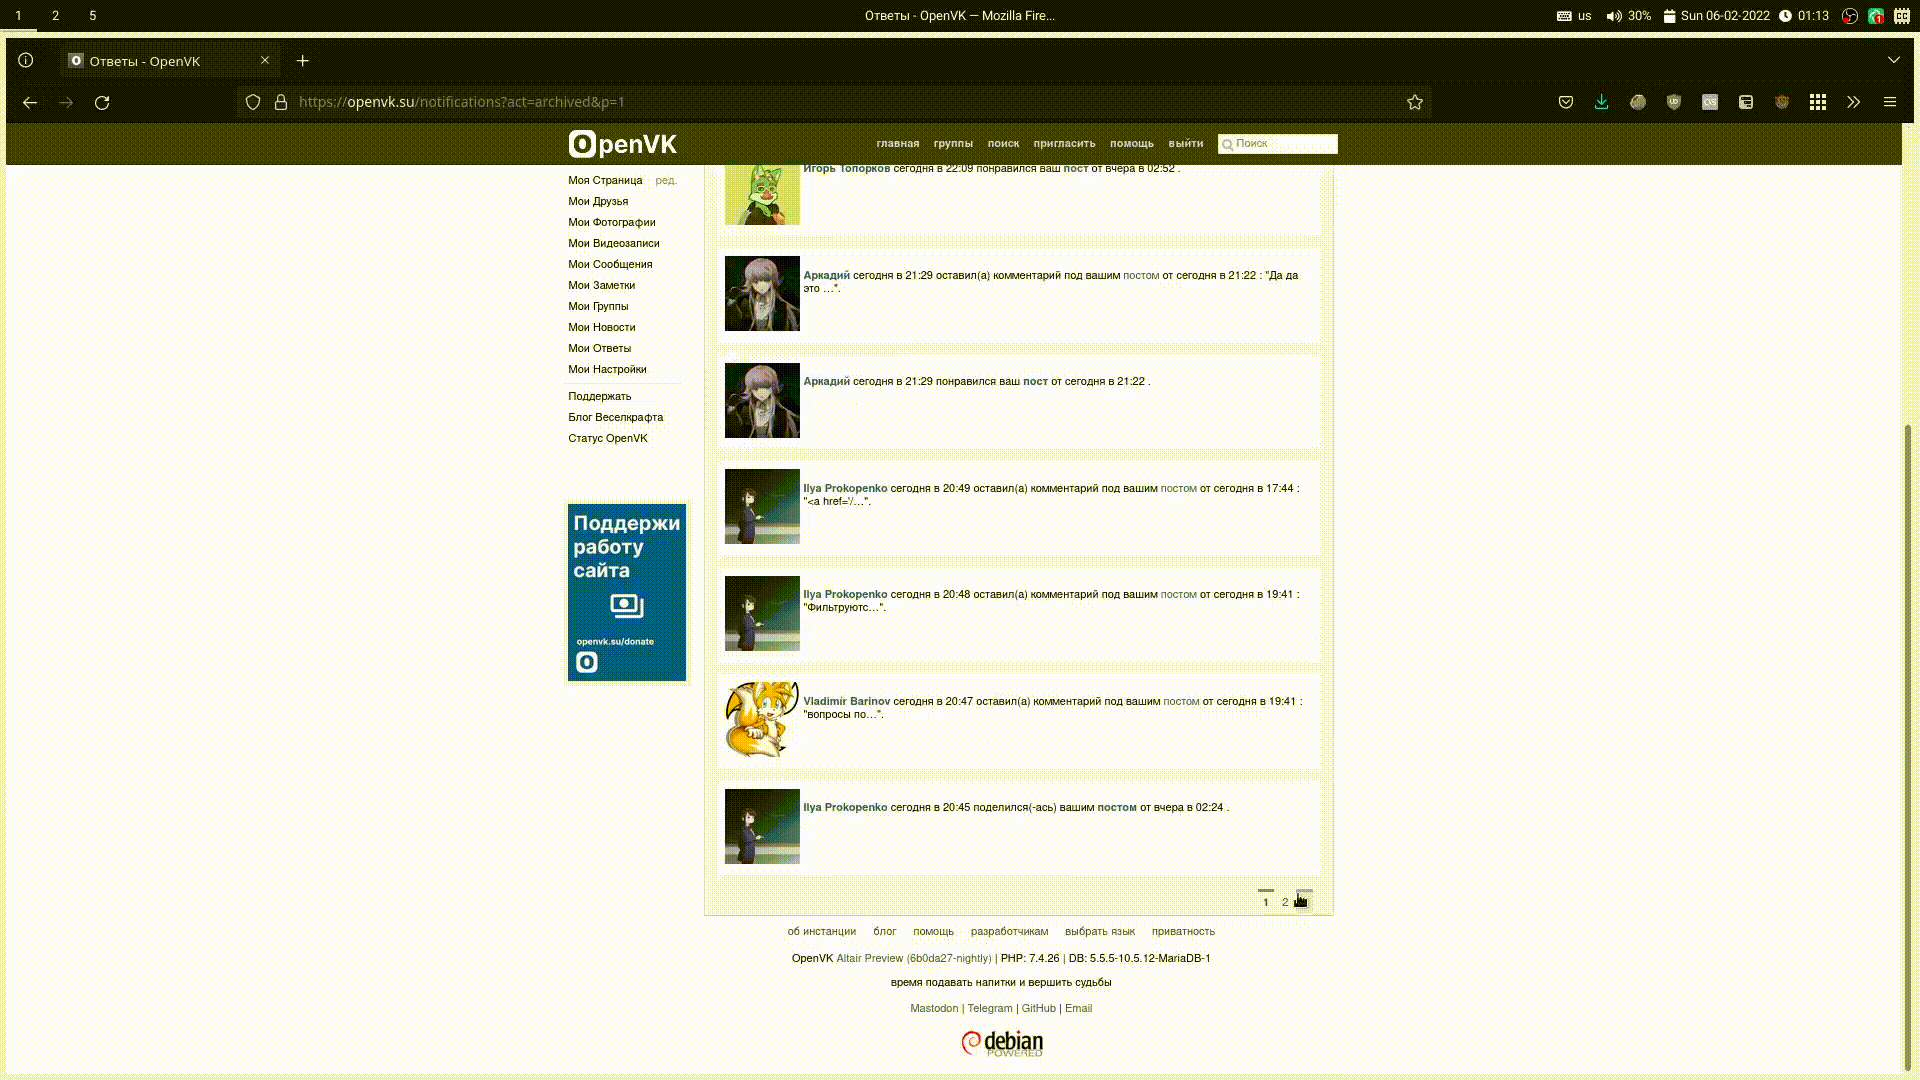Open uBlock Origin extension popup
The height and width of the screenshot is (1080, 1920).
pos(1673,102)
